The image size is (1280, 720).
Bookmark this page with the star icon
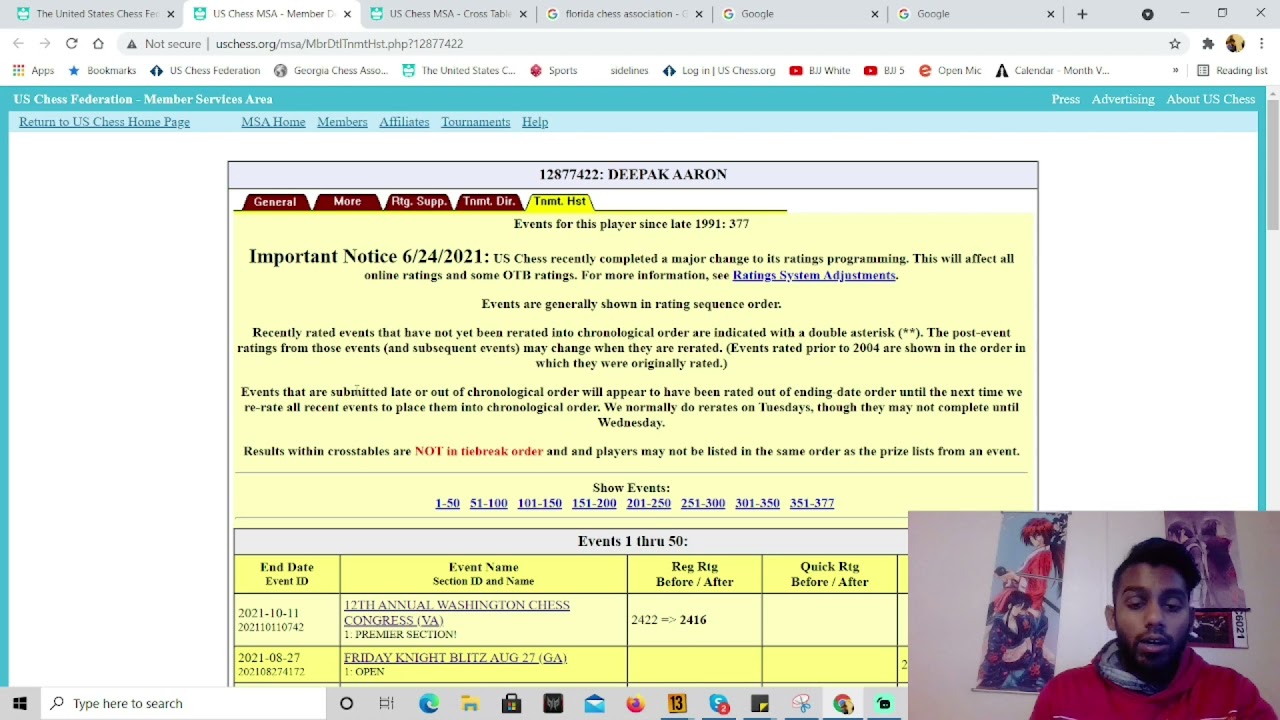(x=1175, y=44)
